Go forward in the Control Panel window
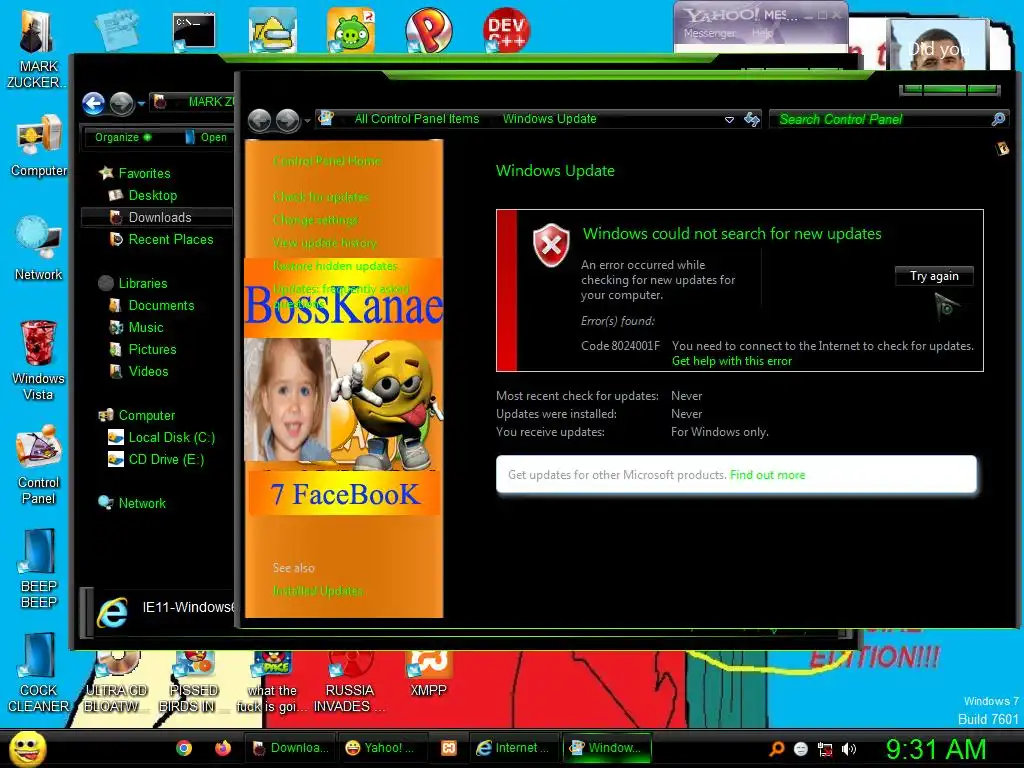 pyautogui.click(x=287, y=120)
